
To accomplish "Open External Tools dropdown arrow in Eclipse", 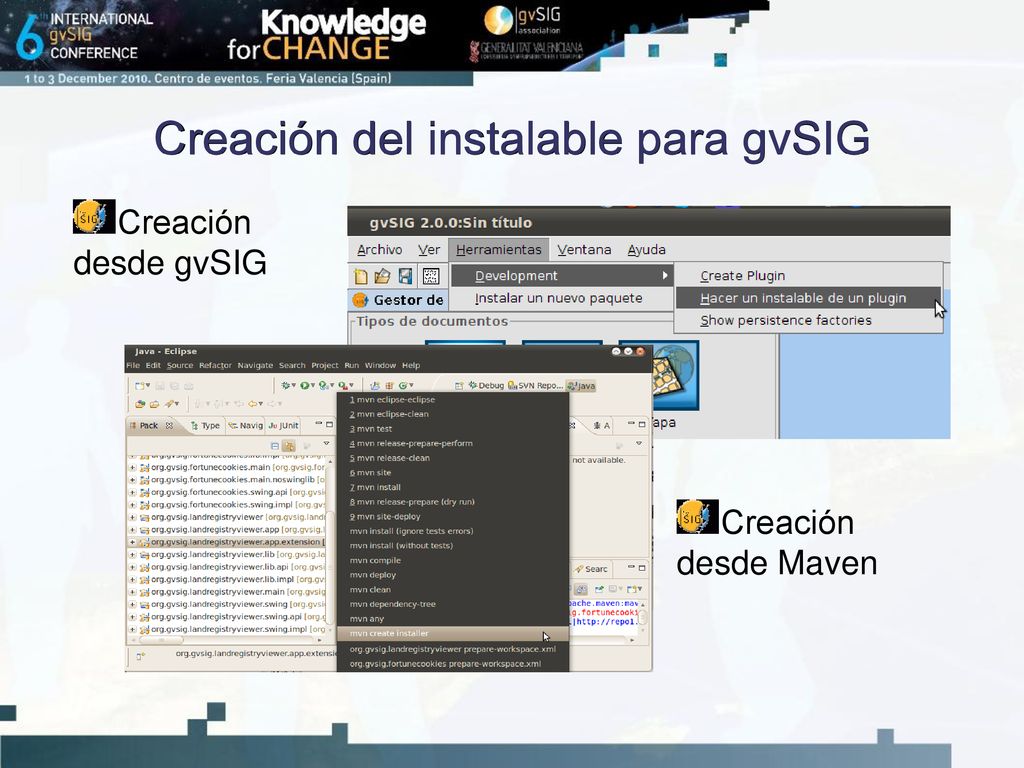I will click(351, 385).
